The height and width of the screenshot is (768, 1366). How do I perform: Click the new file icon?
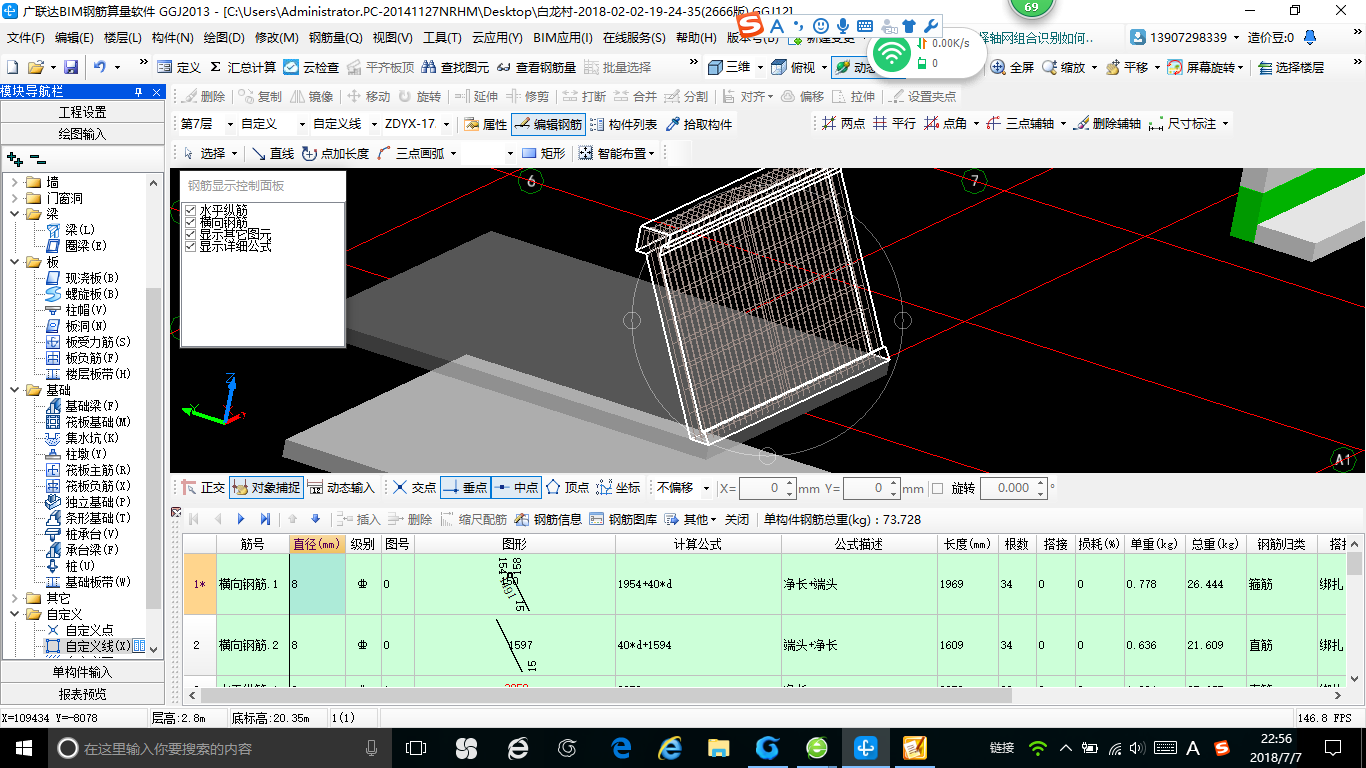coord(13,67)
